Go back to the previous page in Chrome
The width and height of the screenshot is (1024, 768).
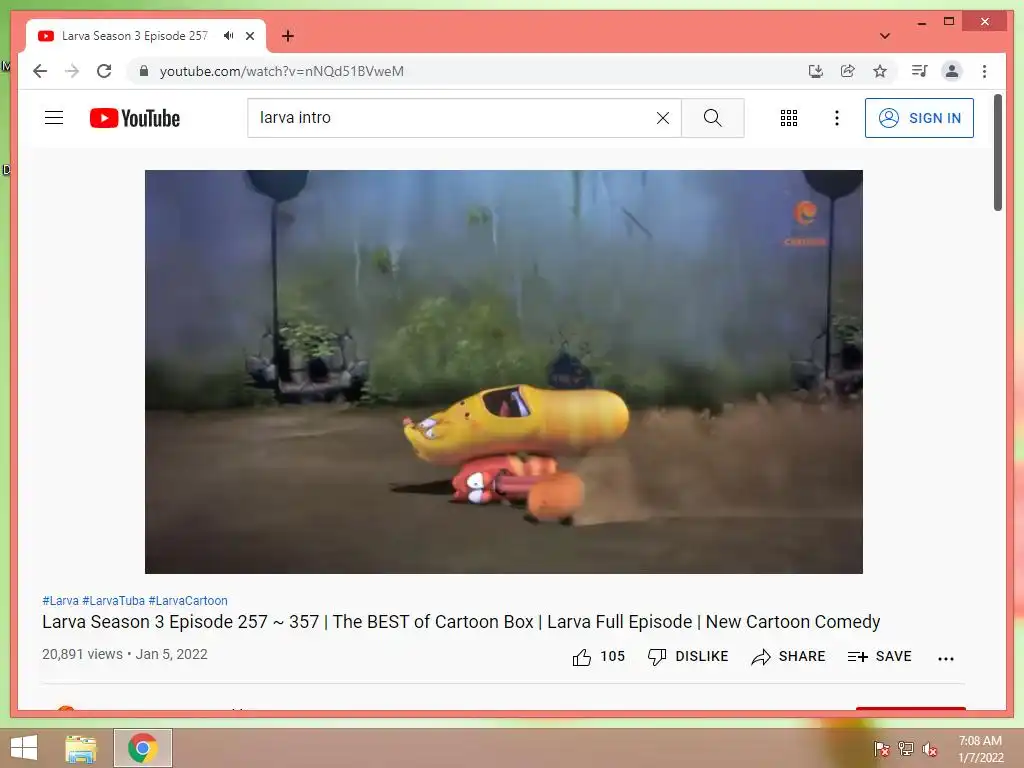pyautogui.click(x=40, y=71)
